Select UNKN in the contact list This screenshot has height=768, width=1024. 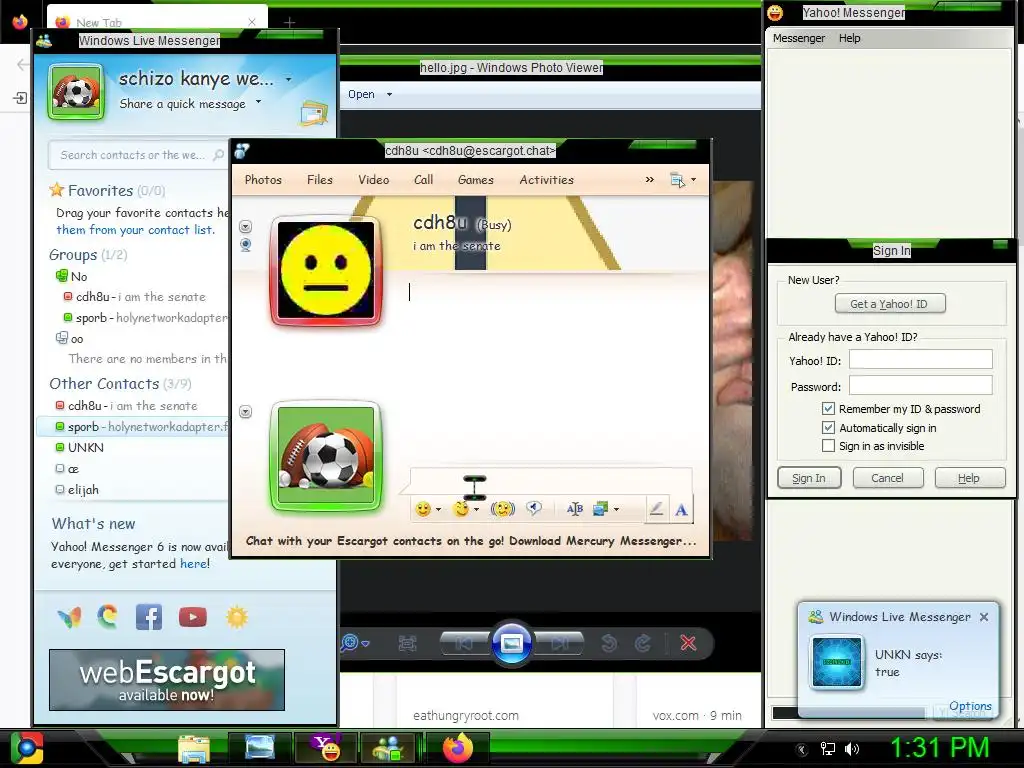86,447
